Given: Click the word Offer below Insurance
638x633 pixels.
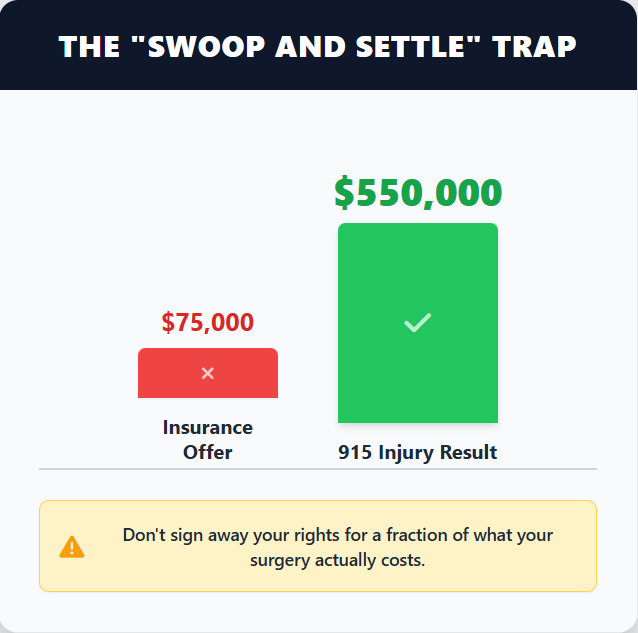Looking at the screenshot, I should tap(208, 452).
